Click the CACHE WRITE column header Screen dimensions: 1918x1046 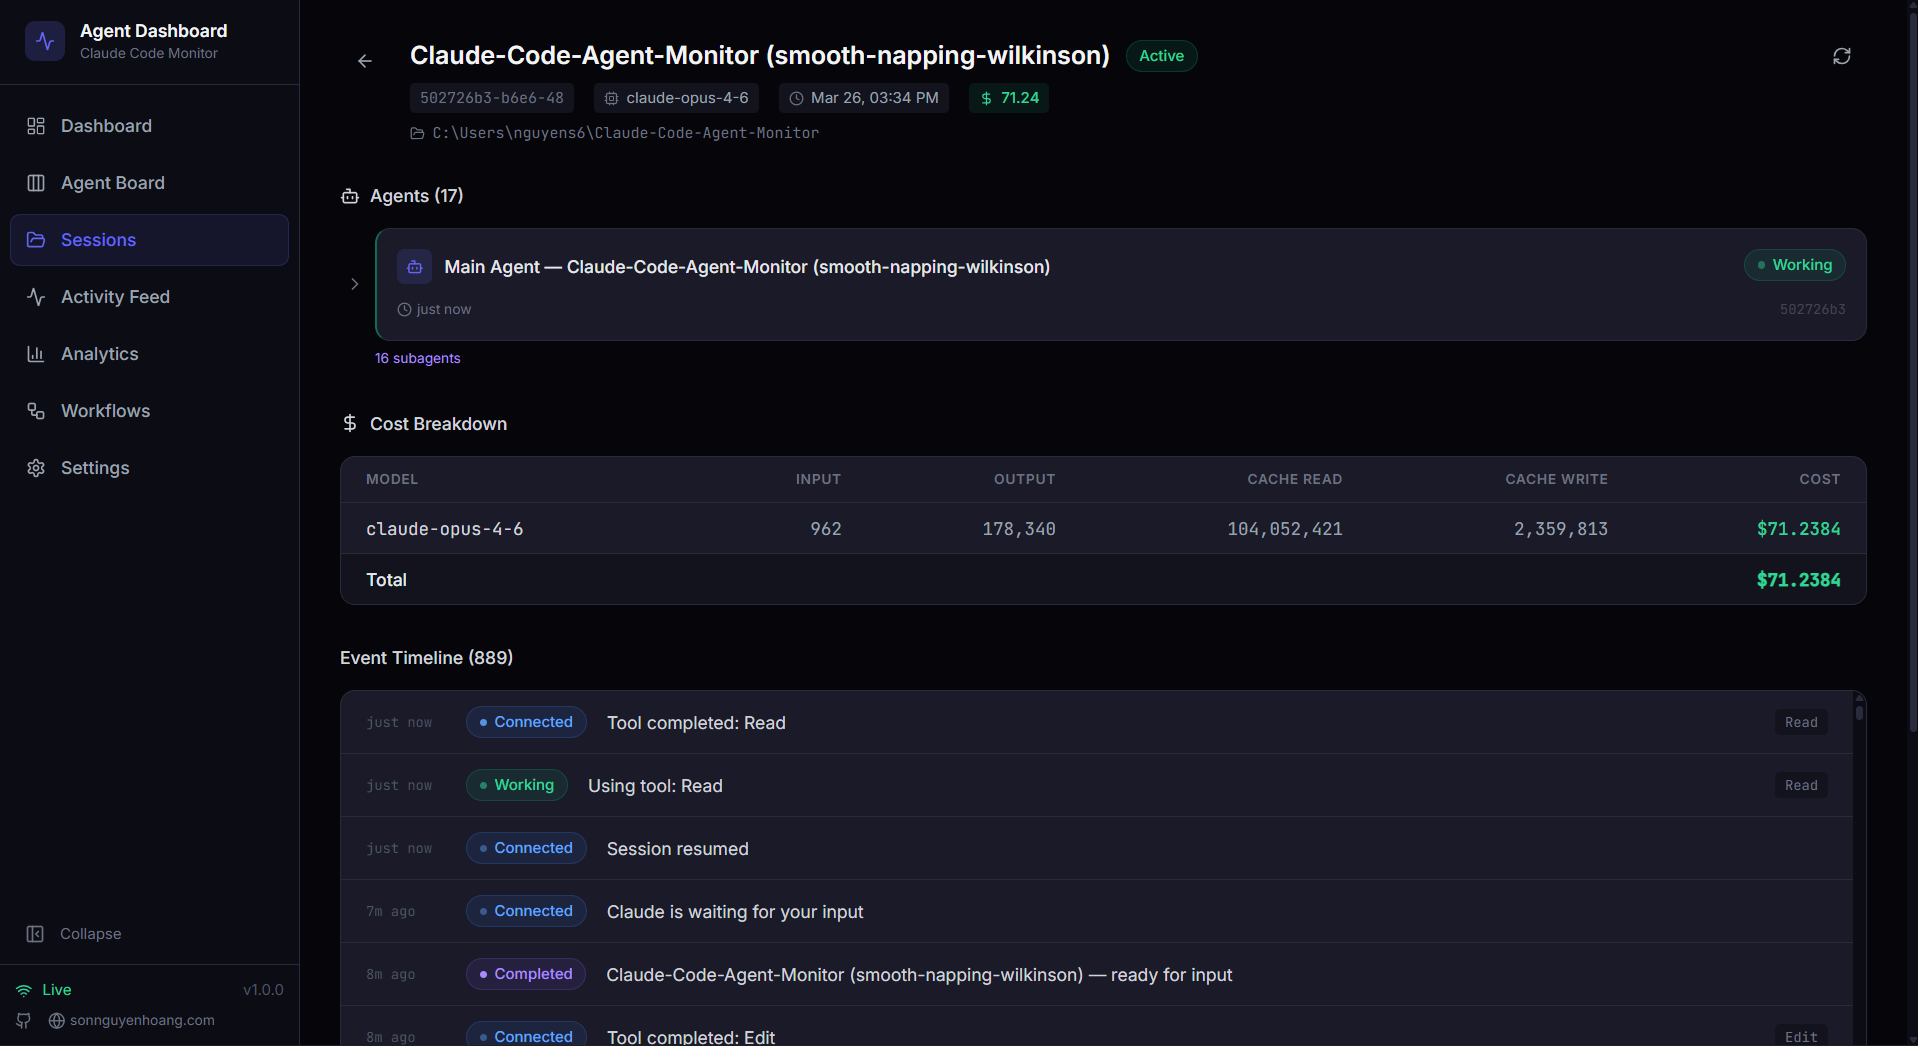(1556, 479)
